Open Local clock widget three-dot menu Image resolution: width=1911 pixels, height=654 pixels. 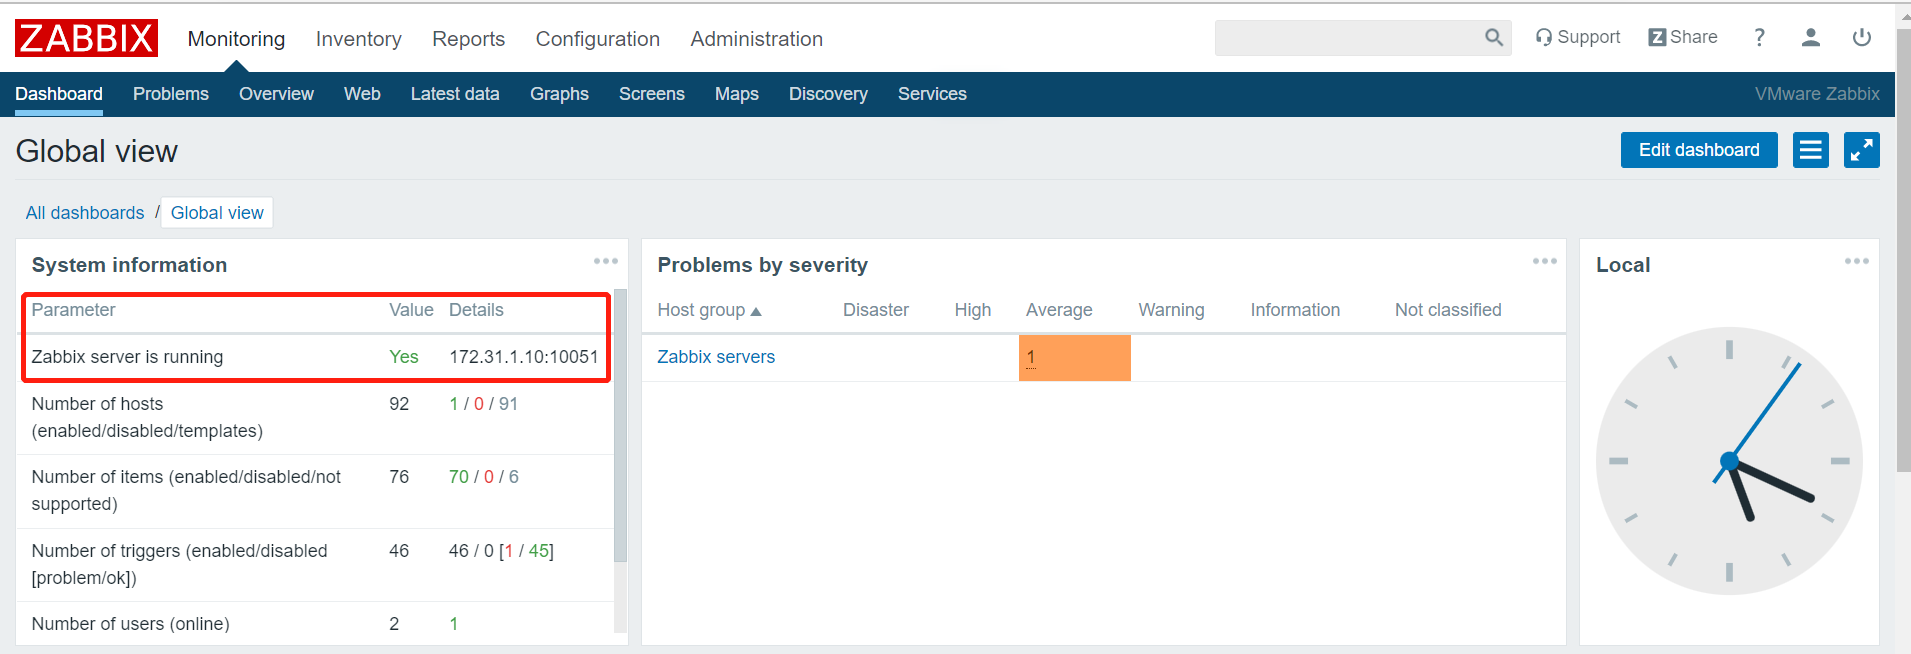coord(1856,261)
